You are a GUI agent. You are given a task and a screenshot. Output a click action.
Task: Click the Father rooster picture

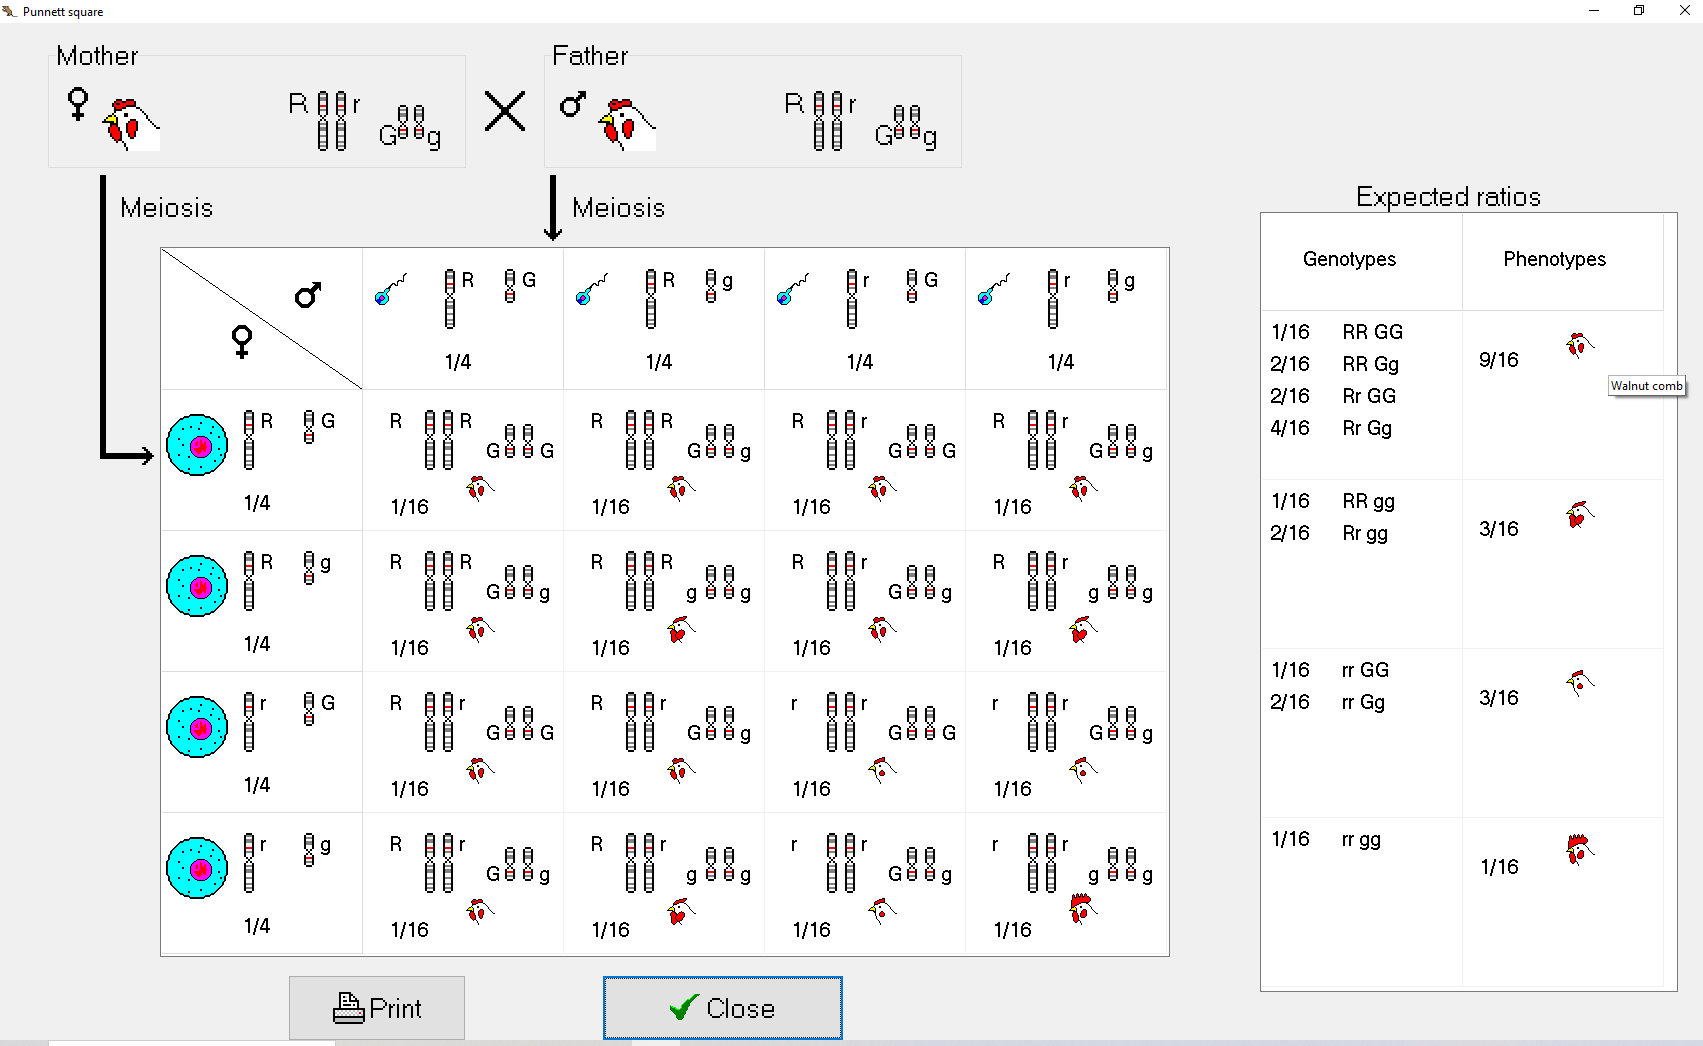pos(627,124)
